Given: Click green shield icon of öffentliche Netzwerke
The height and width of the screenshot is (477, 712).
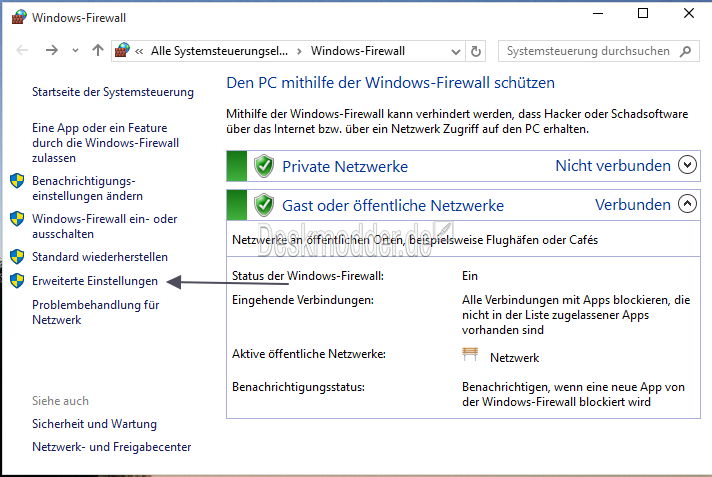Looking at the screenshot, I should click(x=263, y=205).
